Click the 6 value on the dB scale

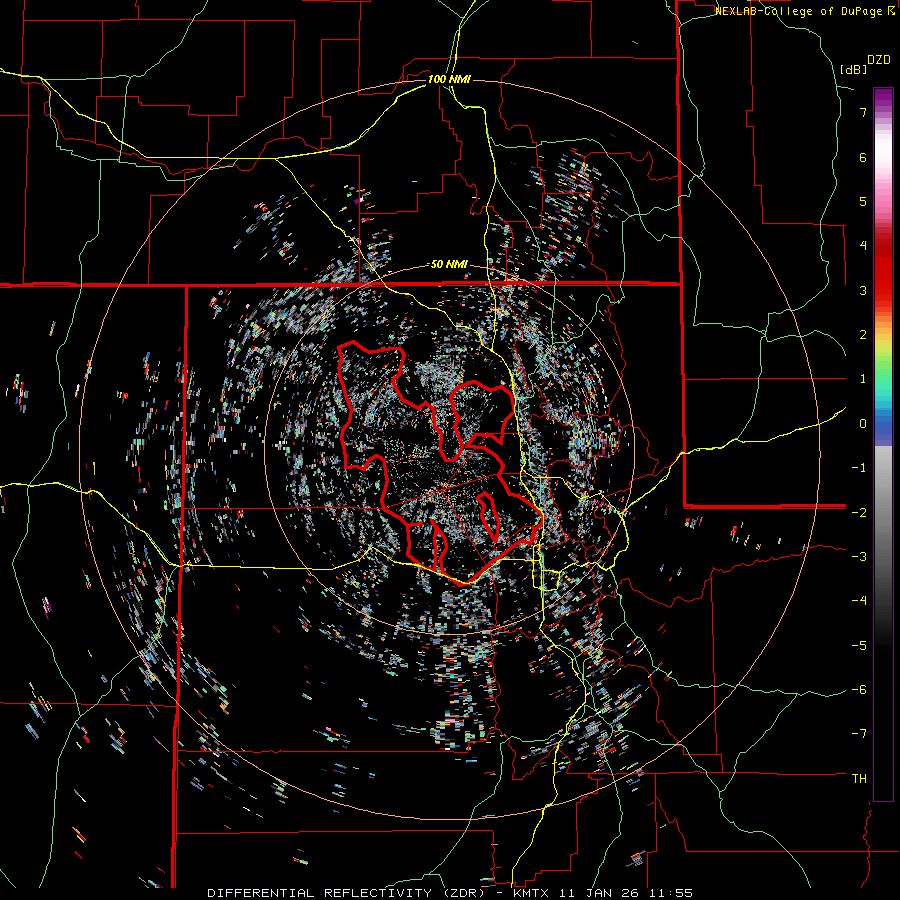pyautogui.click(x=863, y=157)
